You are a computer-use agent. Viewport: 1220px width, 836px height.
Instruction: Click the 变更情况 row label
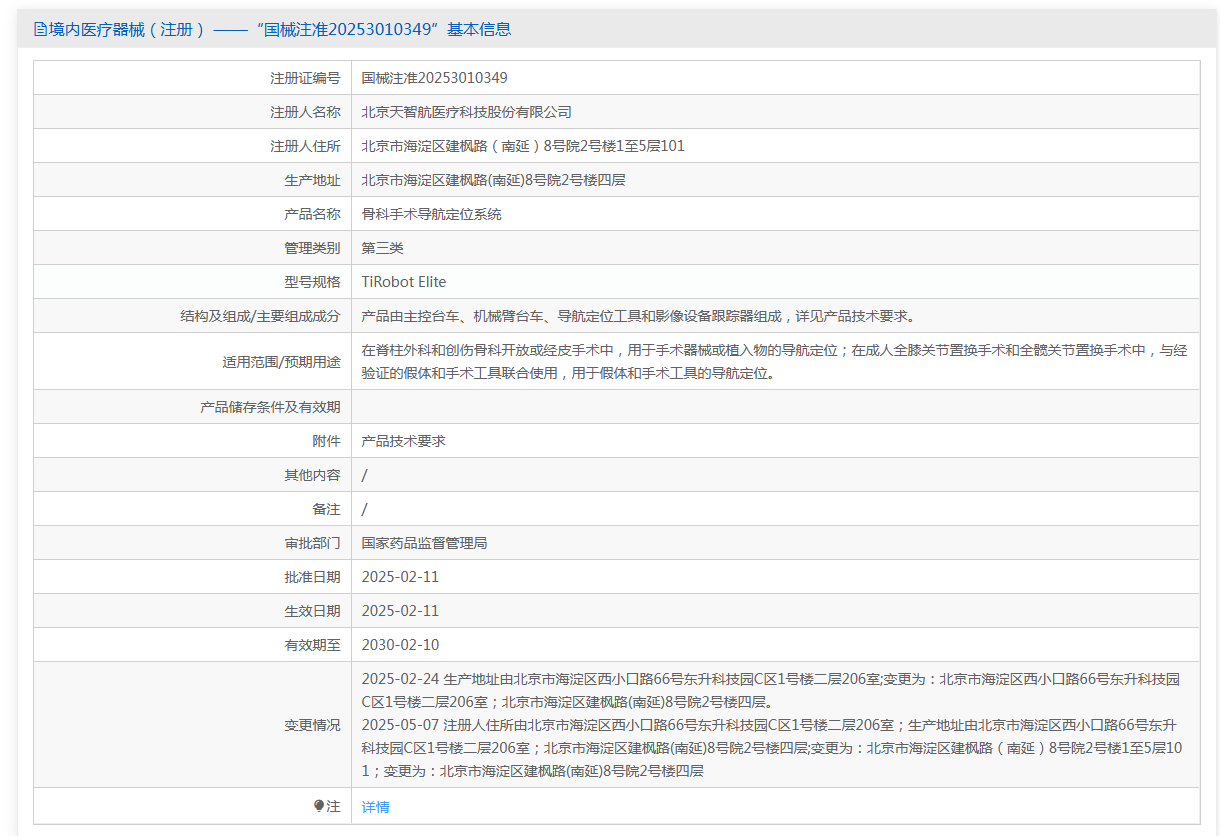(x=312, y=725)
